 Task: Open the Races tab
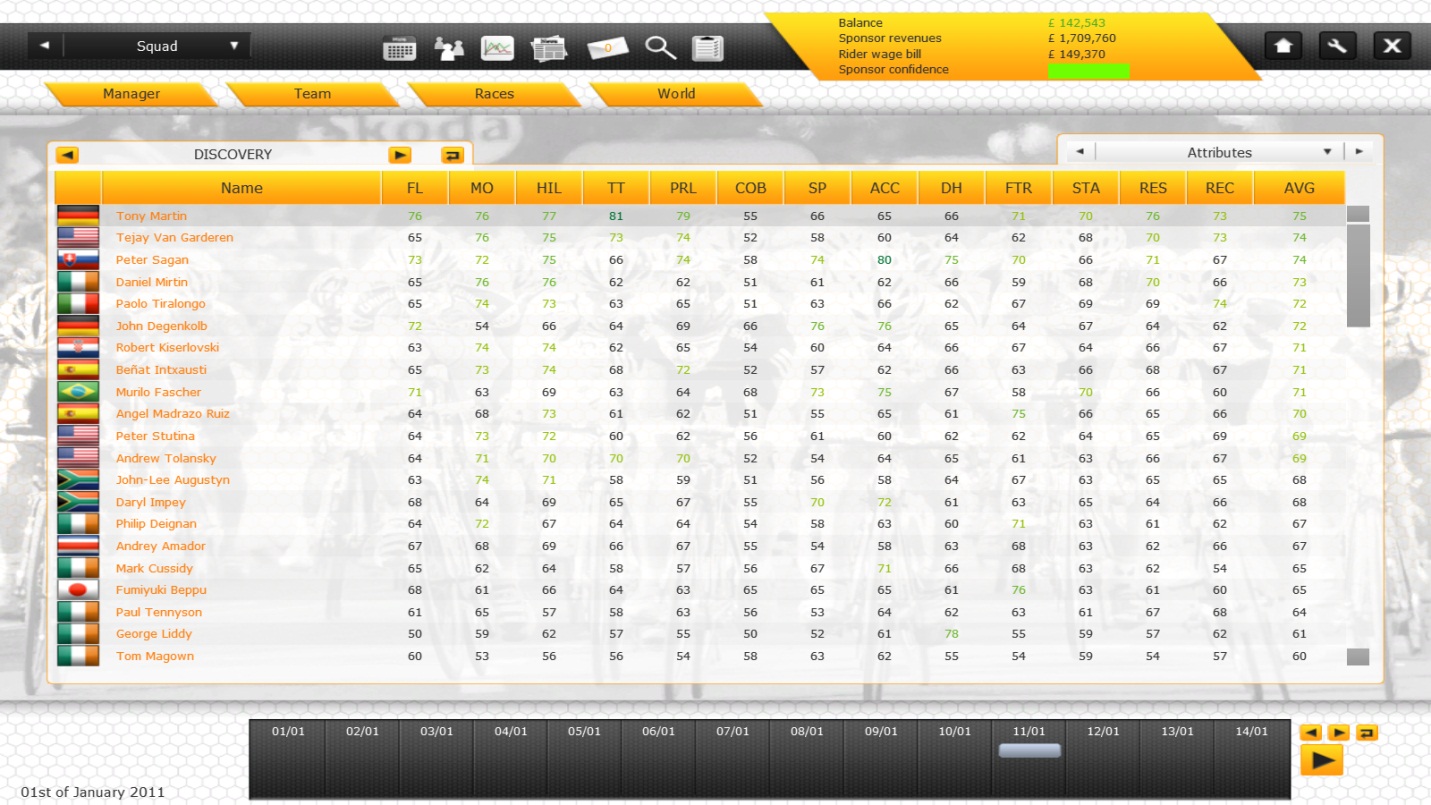click(x=494, y=94)
